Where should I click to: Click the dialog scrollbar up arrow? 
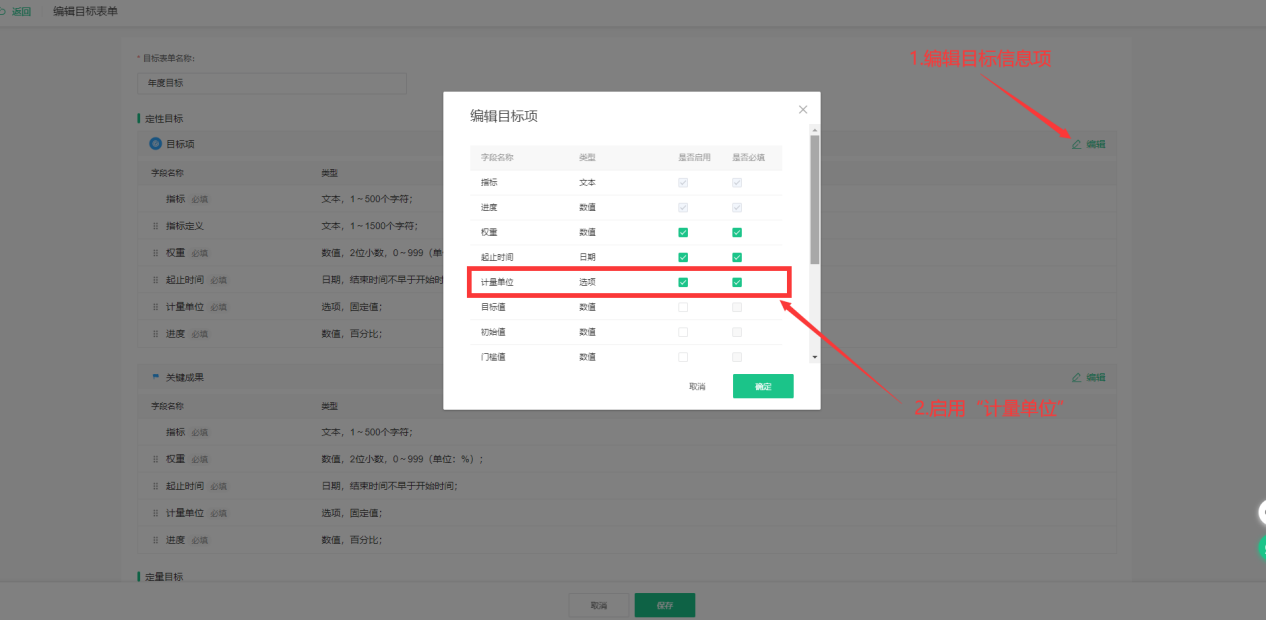(x=814, y=129)
